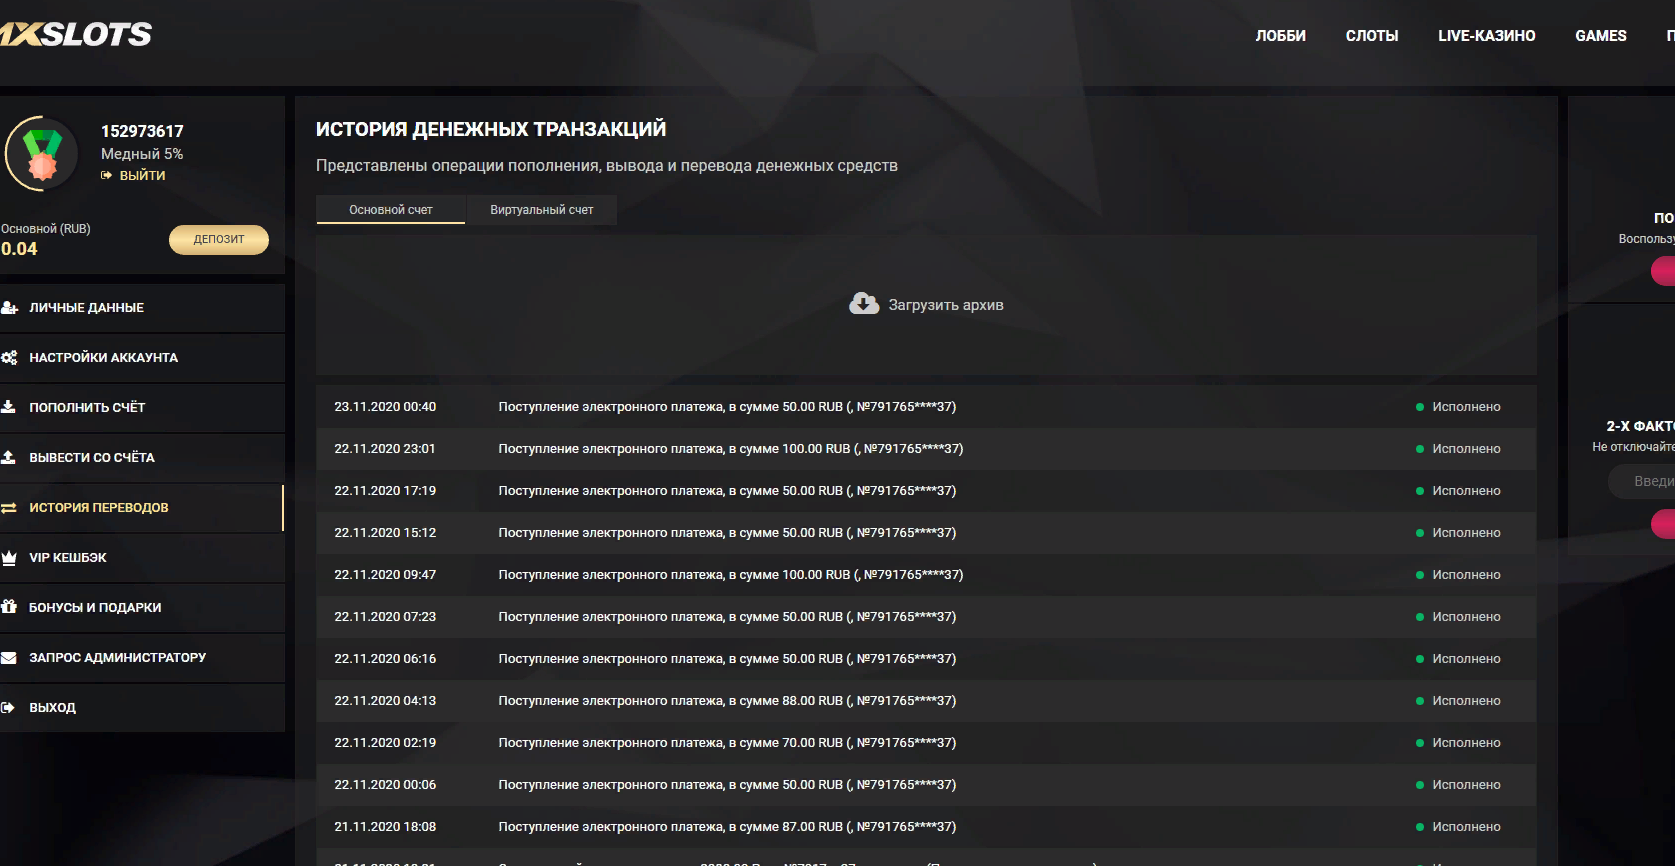The image size is (1675, 866).
Task: Click the date 22.11.2020 07:23
Action: tap(385, 617)
